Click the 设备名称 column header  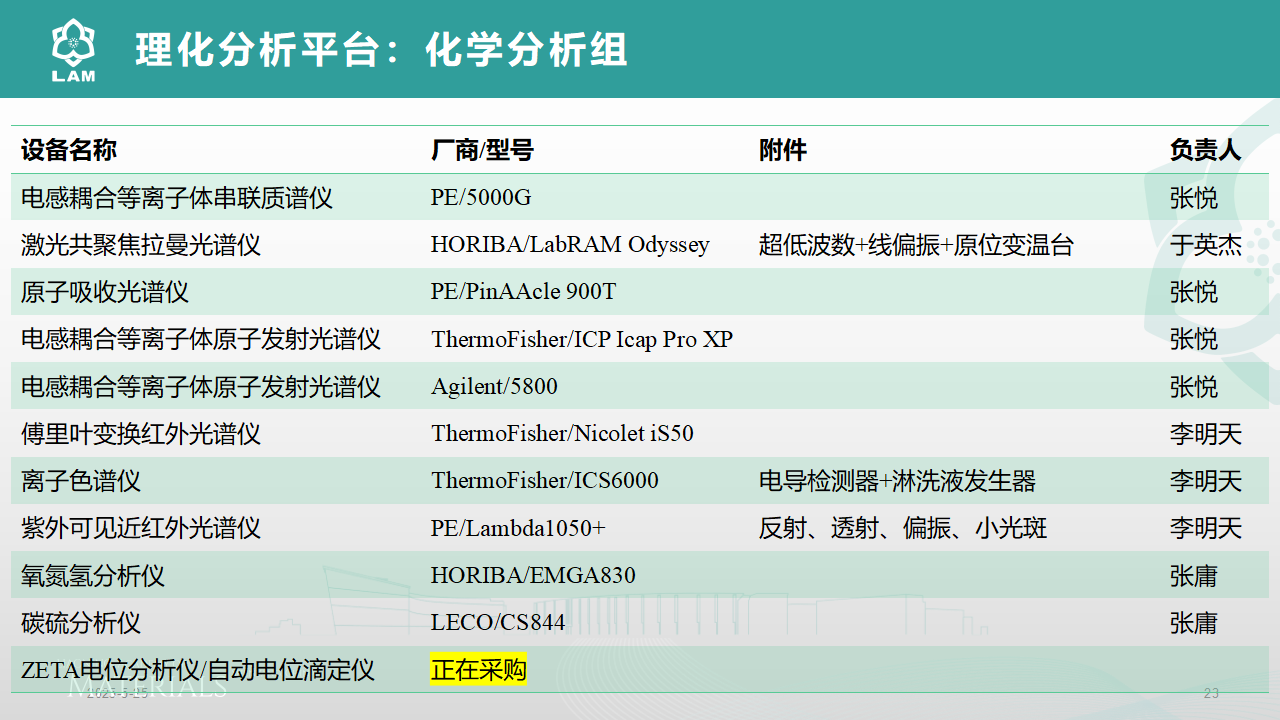pyautogui.click(x=69, y=150)
